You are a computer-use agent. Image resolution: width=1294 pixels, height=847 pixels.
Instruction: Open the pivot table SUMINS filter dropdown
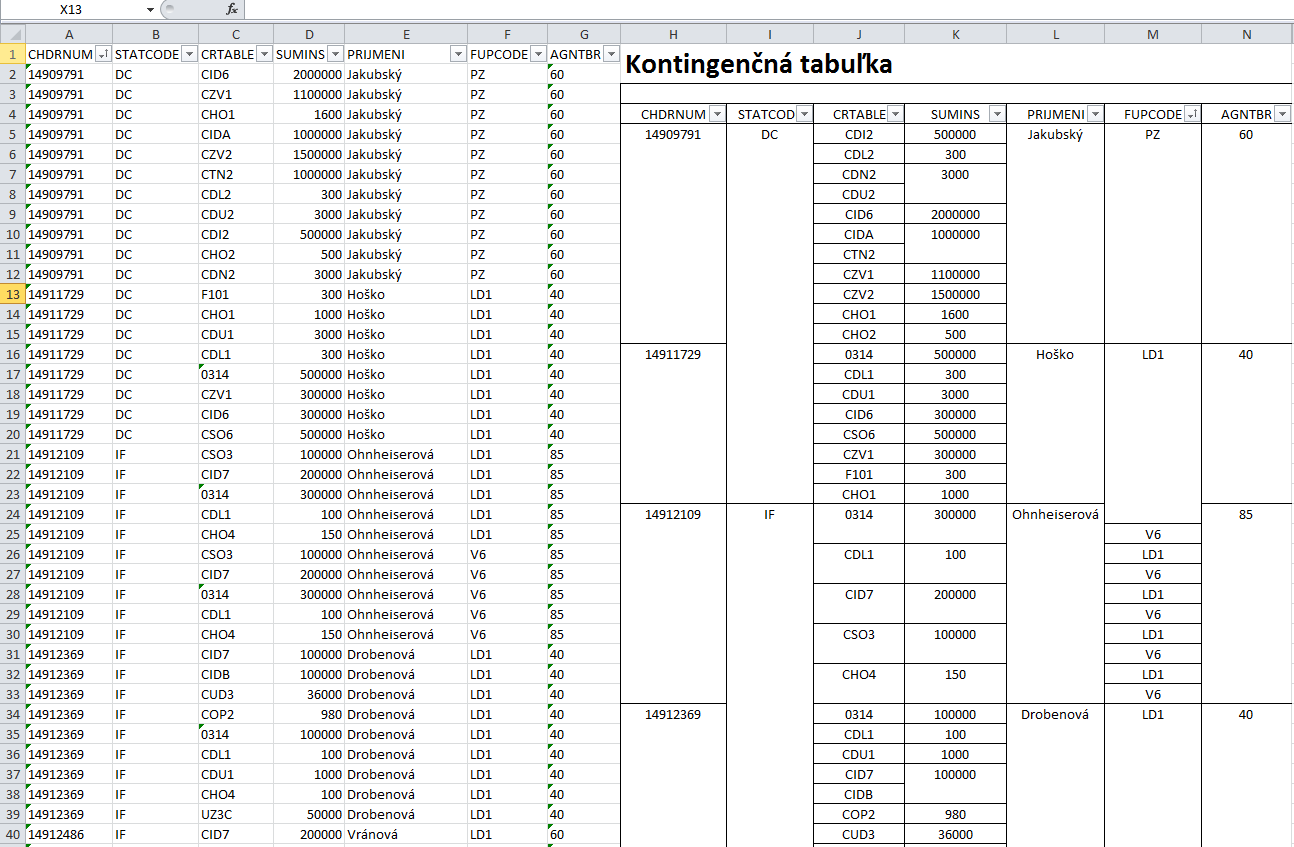996,114
